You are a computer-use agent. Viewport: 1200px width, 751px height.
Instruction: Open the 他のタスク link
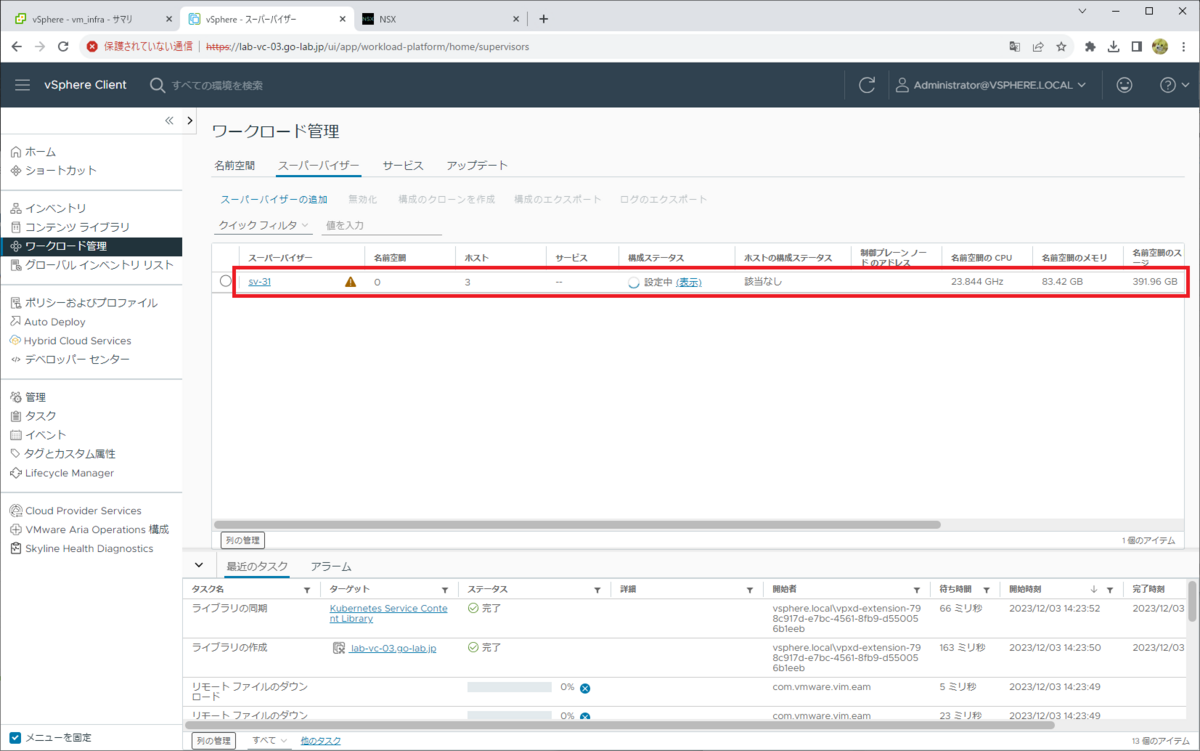pos(321,740)
